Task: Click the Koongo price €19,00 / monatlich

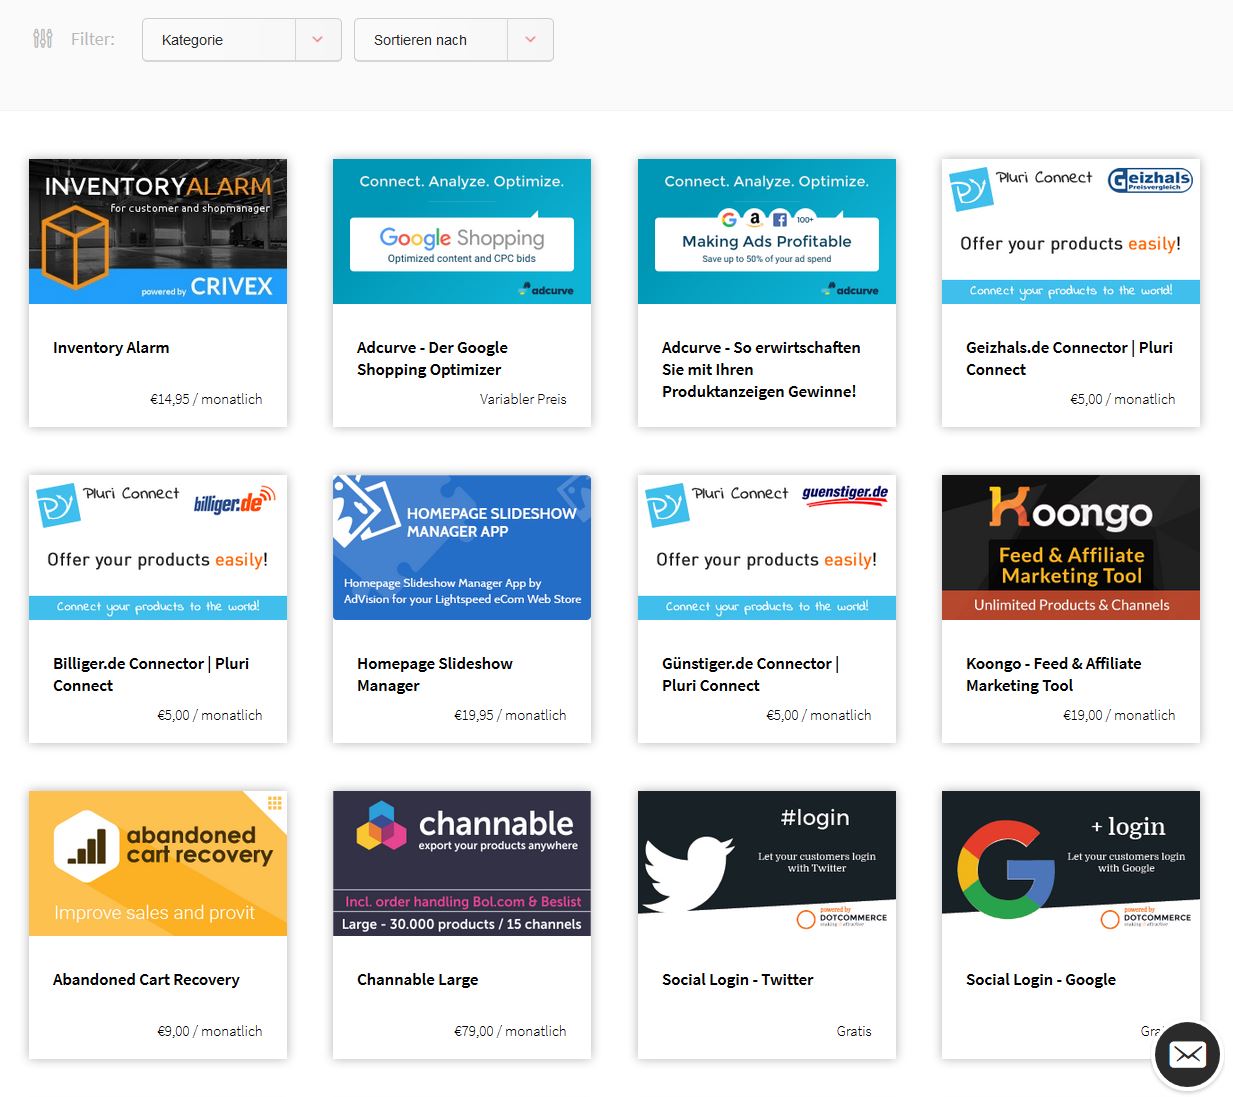Action: tap(1119, 715)
